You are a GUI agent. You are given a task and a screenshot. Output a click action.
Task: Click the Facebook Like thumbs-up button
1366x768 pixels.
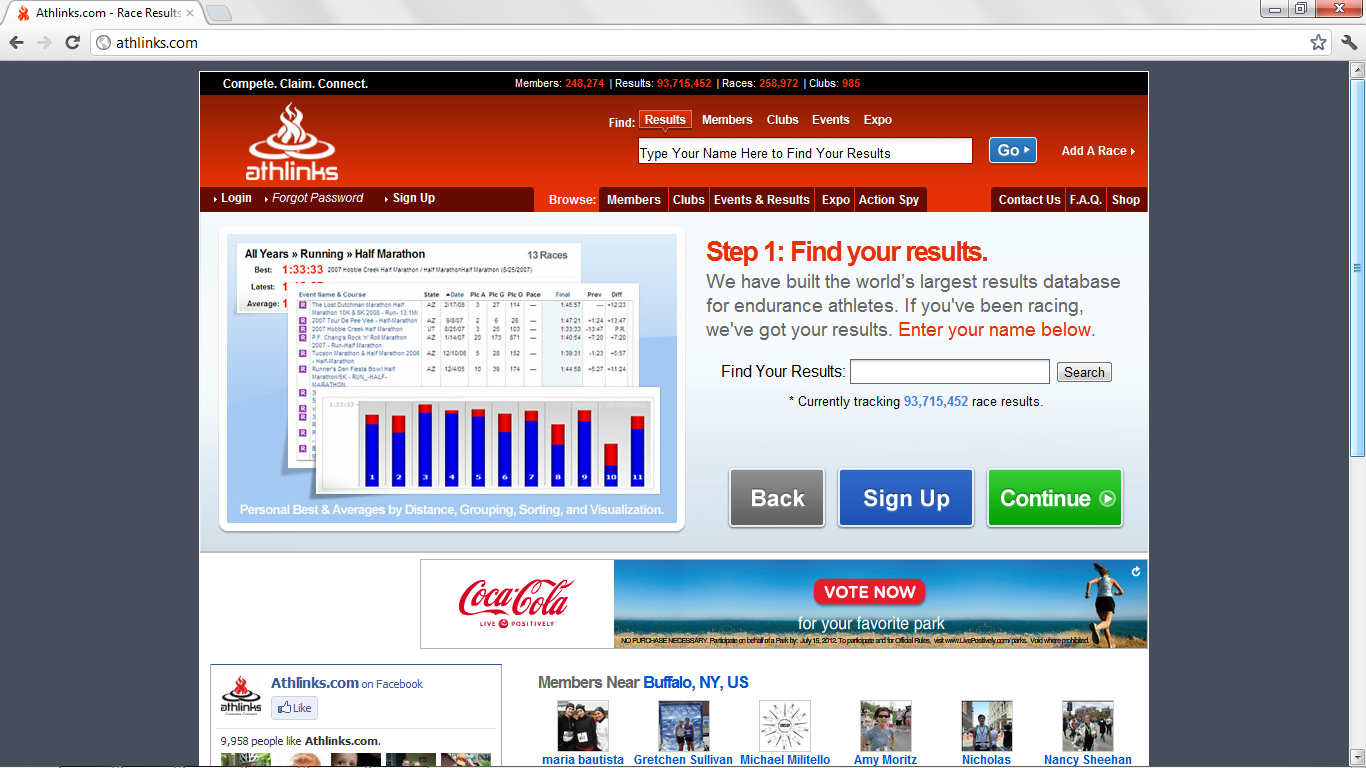[x=294, y=708]
